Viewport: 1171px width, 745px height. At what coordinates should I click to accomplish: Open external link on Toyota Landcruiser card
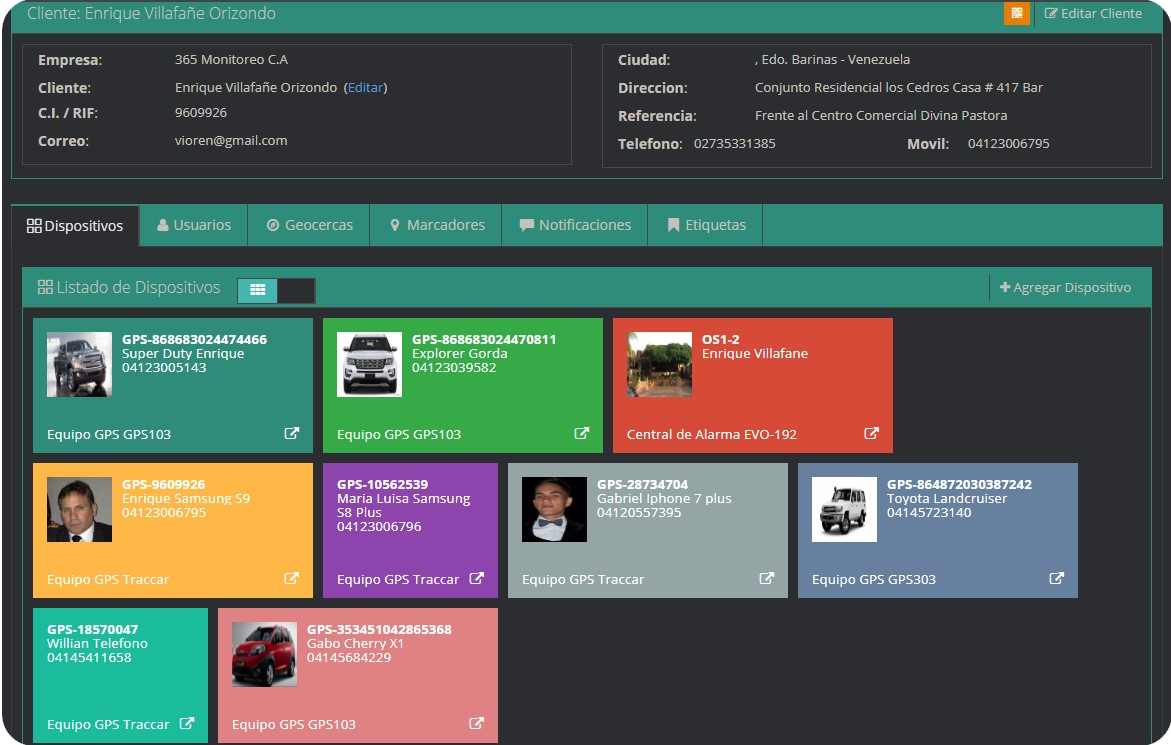[x=1056, y=579]
